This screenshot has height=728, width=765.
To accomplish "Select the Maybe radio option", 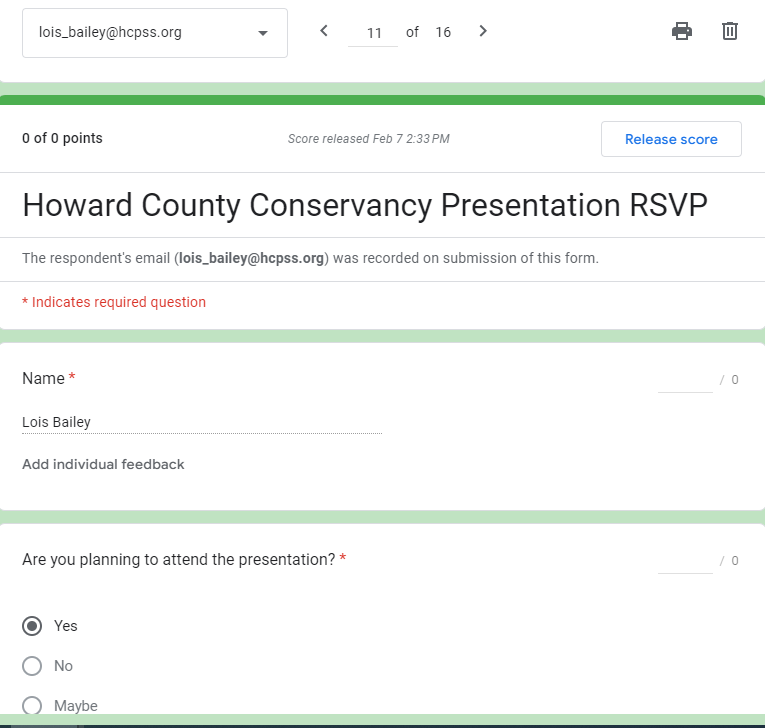I will pos(32,705).
